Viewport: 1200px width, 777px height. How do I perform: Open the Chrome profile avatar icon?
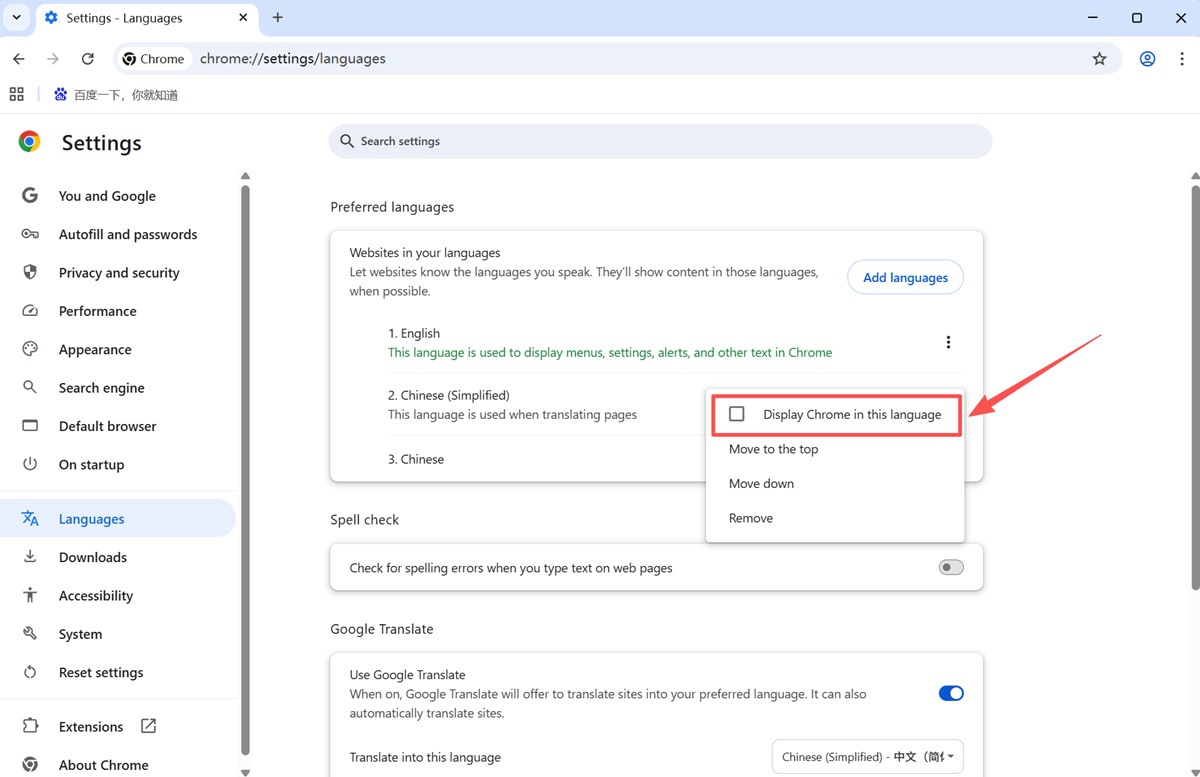pos(1147,59)
